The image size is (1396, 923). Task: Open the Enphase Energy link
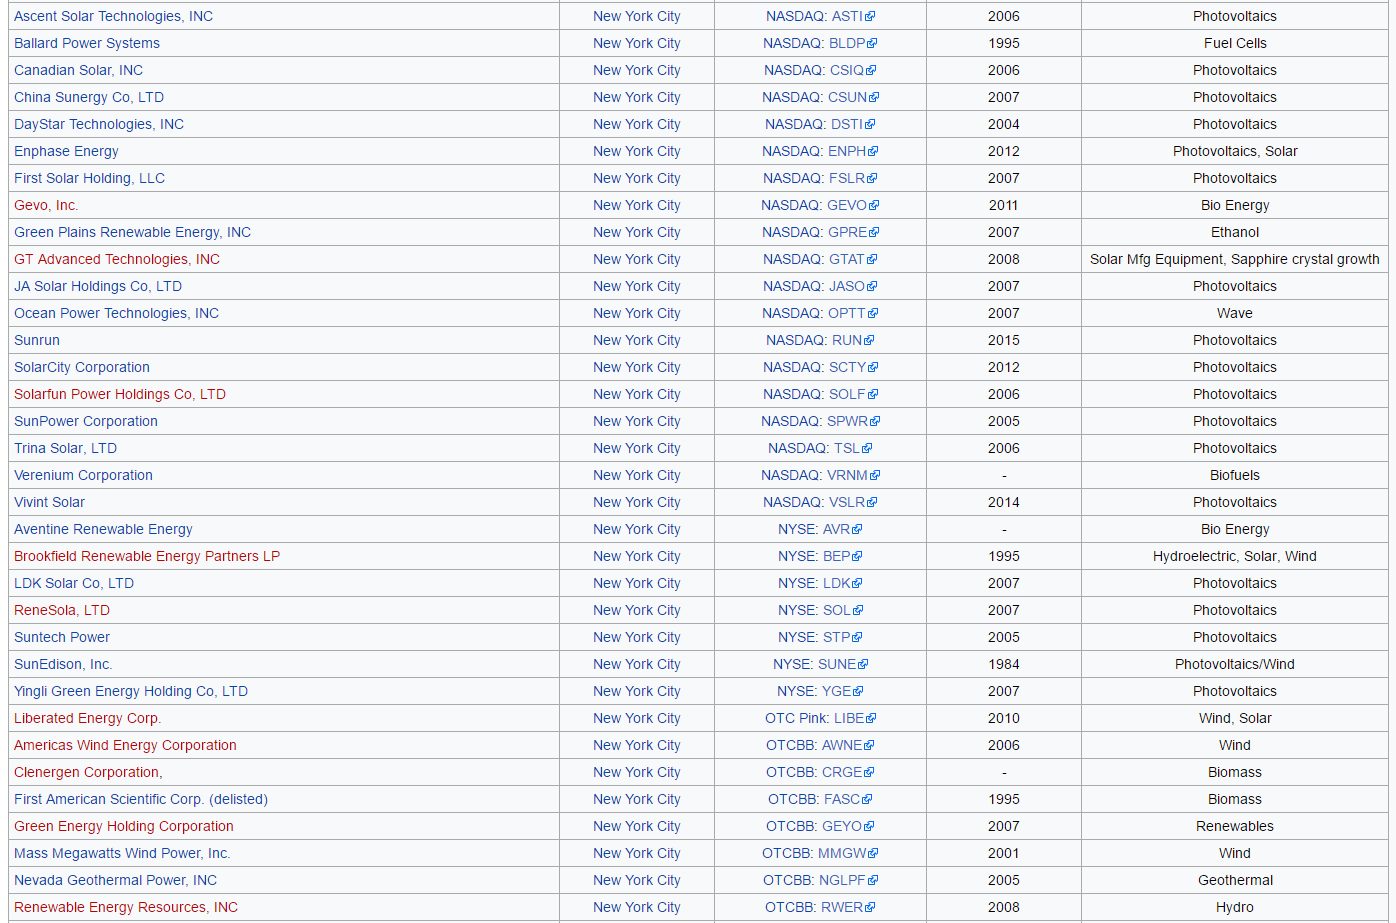point(66,151)
